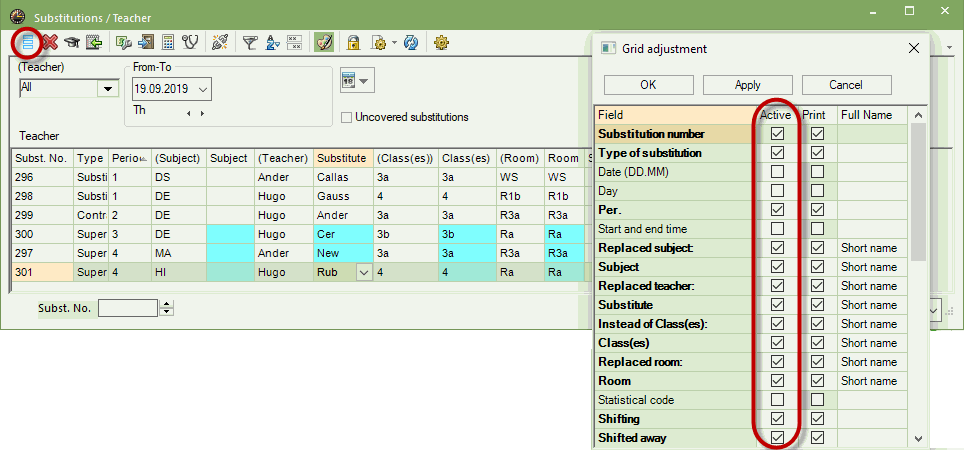This screenshot has width=964, height=450.
Task: Click the Grid adjustment scrollbar thumb
Action: pos(918,192)
